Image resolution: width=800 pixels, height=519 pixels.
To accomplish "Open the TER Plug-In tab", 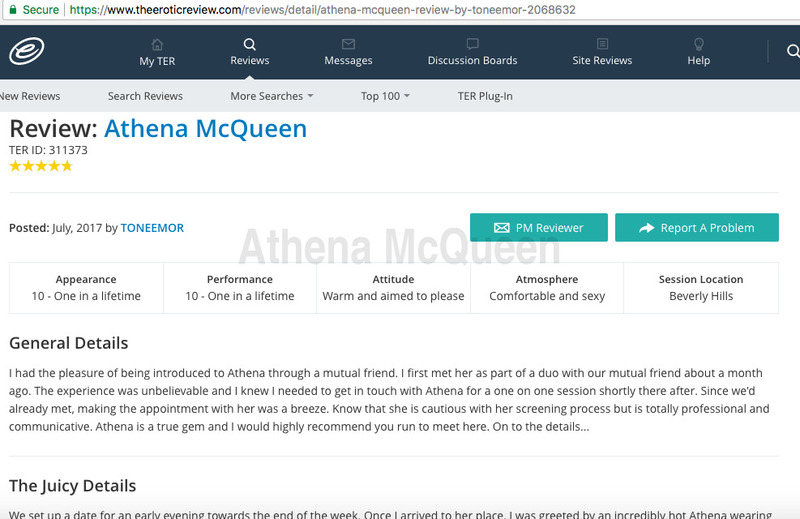I will coord(485,96).
